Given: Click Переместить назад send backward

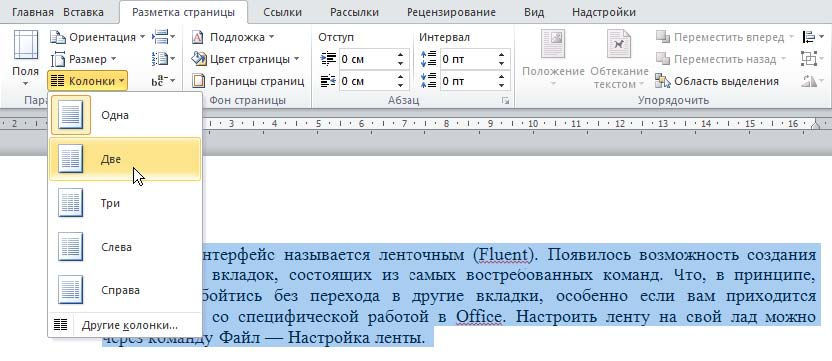Looking at the screenshot, I should (722, 59).
